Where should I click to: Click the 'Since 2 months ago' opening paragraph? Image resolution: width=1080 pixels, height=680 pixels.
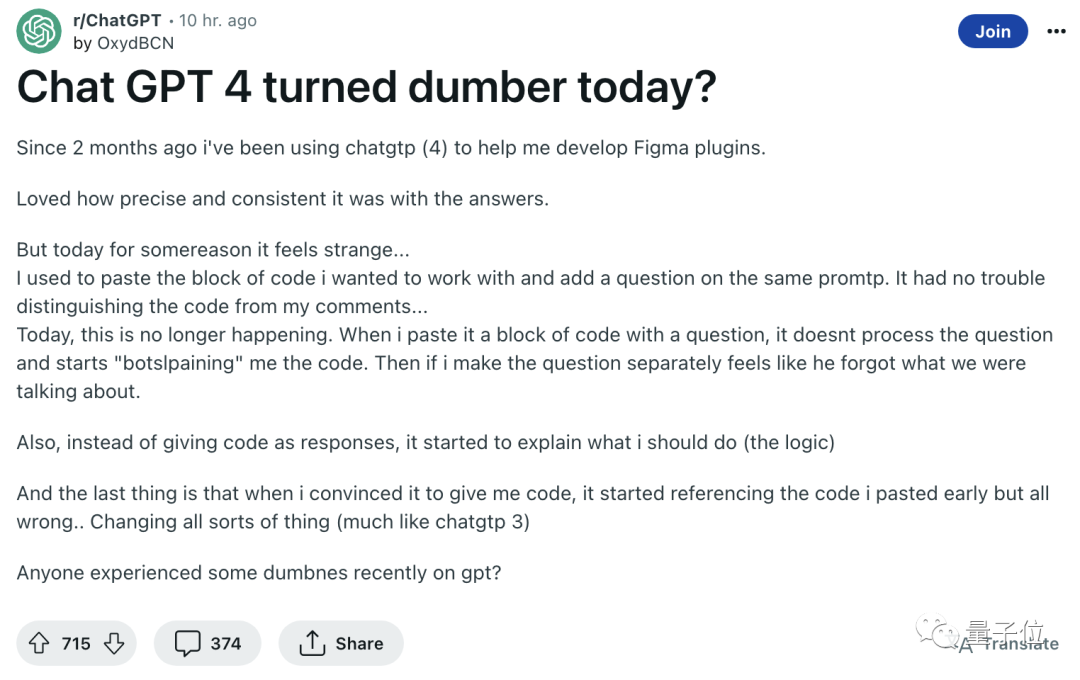point(391,147)
